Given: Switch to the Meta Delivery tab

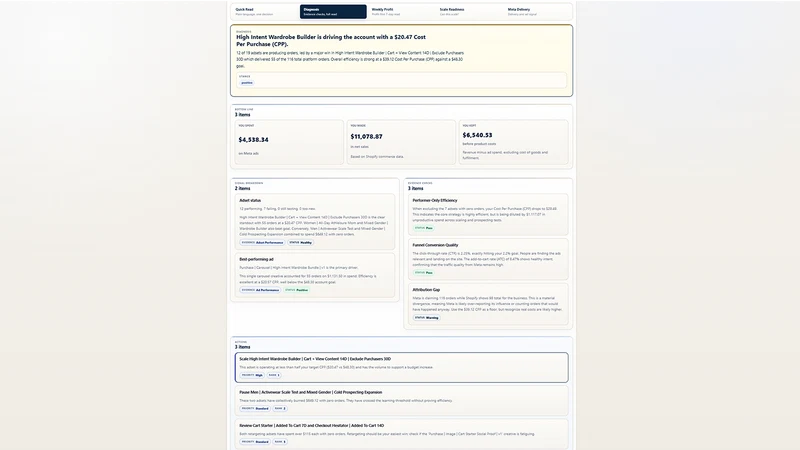Looking at the screenshot, I should coord(537,12).
